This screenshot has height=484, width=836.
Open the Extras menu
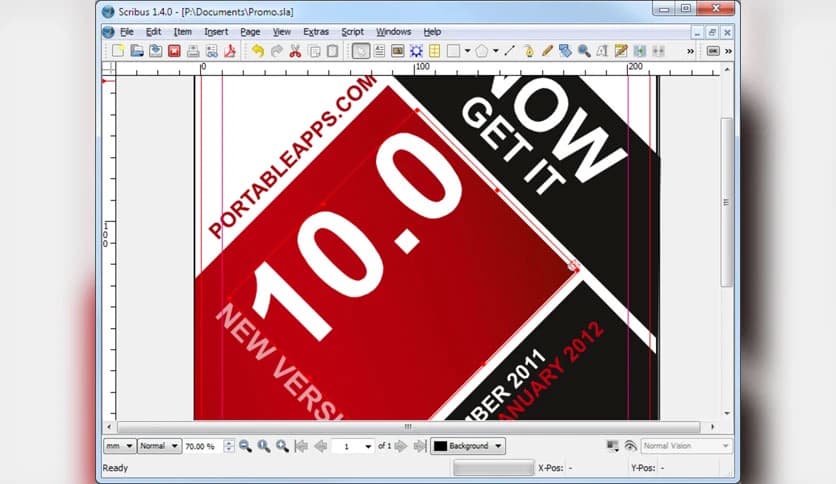point(315,32)
